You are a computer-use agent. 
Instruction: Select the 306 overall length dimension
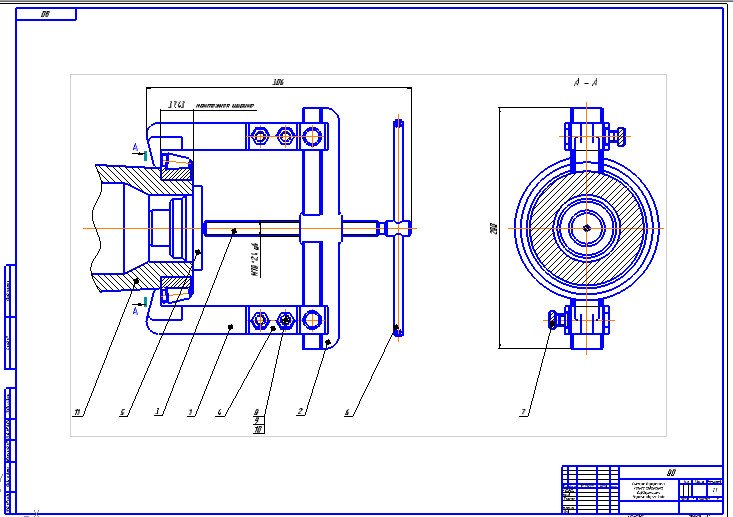pos(277,81)
